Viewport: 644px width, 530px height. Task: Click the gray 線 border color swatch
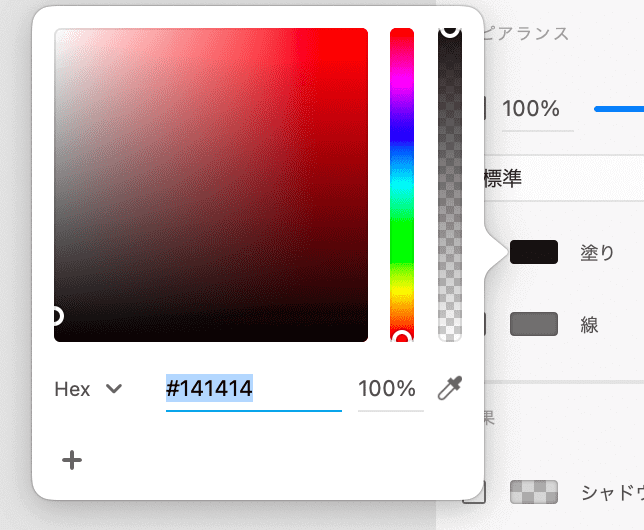pyautogui.click(x=534, y=324)
